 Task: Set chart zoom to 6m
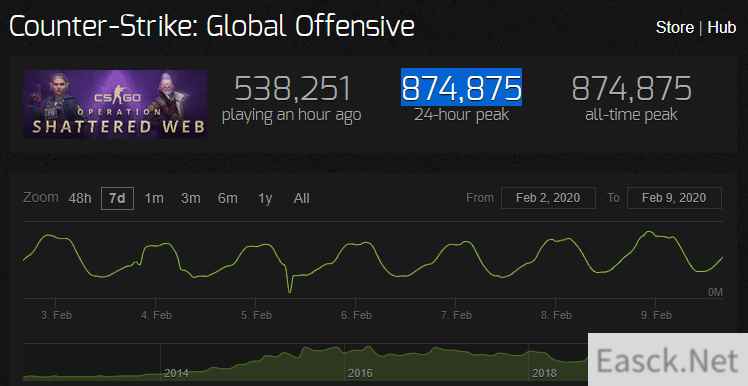click(x=228, y=198)
